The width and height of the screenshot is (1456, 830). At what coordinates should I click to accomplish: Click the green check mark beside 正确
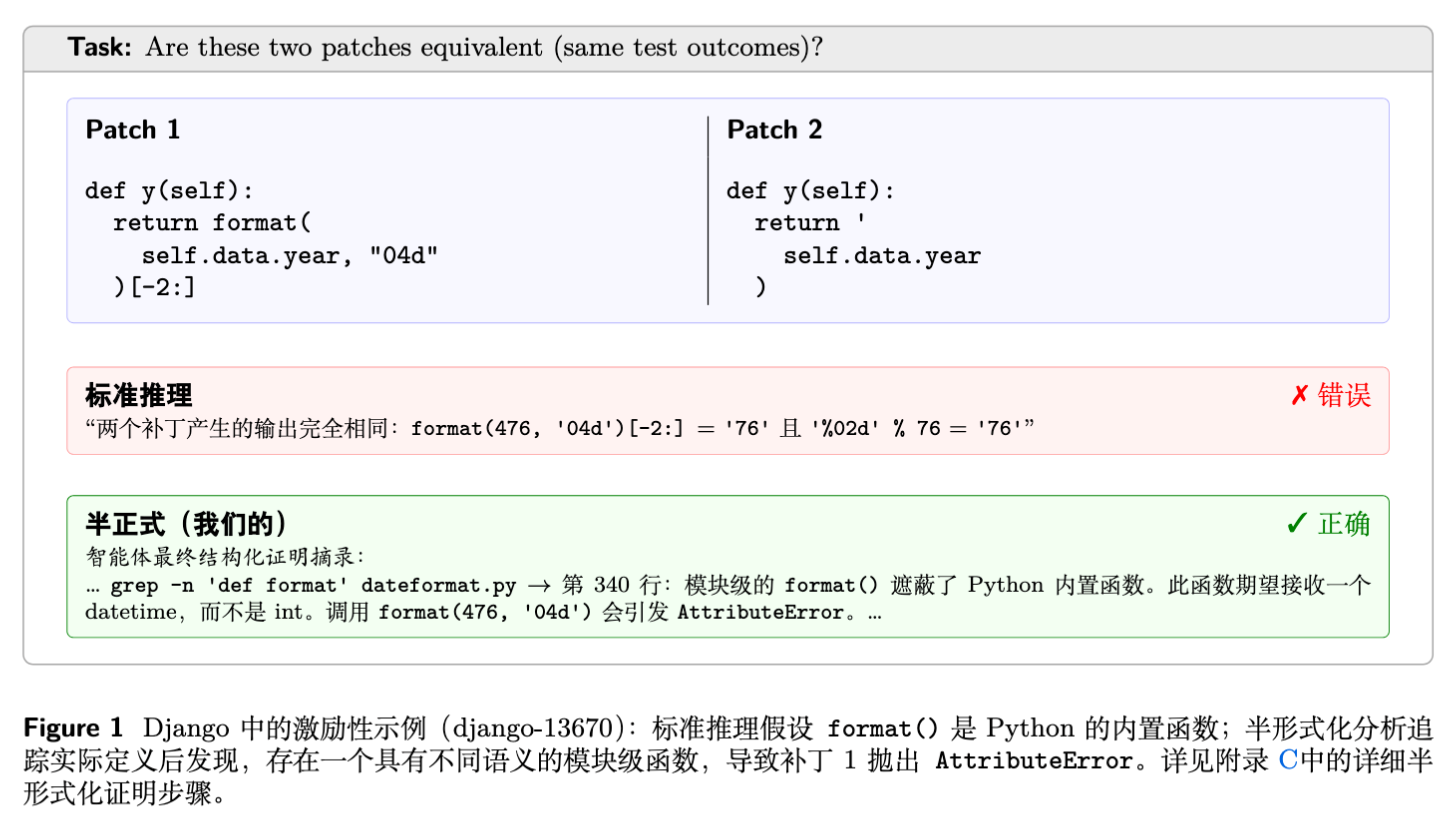tap(1296, 524)
